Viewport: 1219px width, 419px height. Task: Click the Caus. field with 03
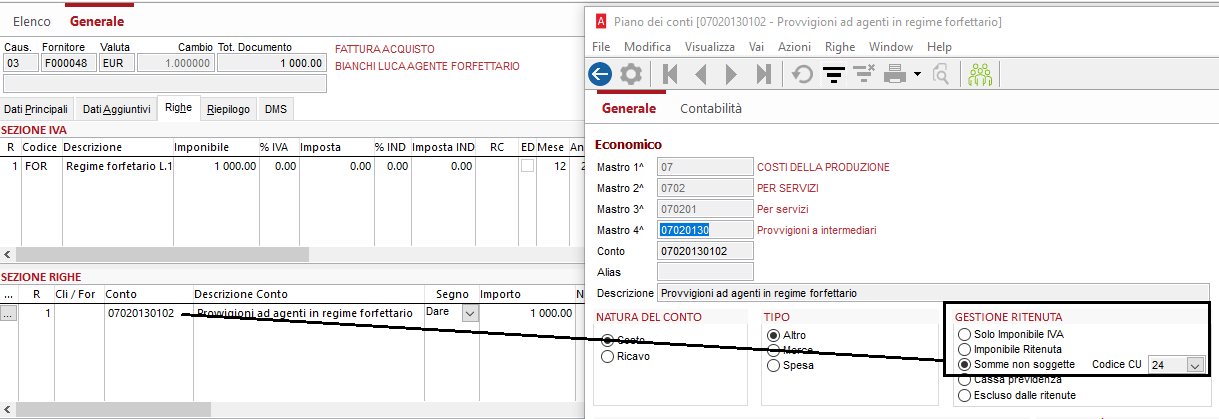tap(20, 63)
